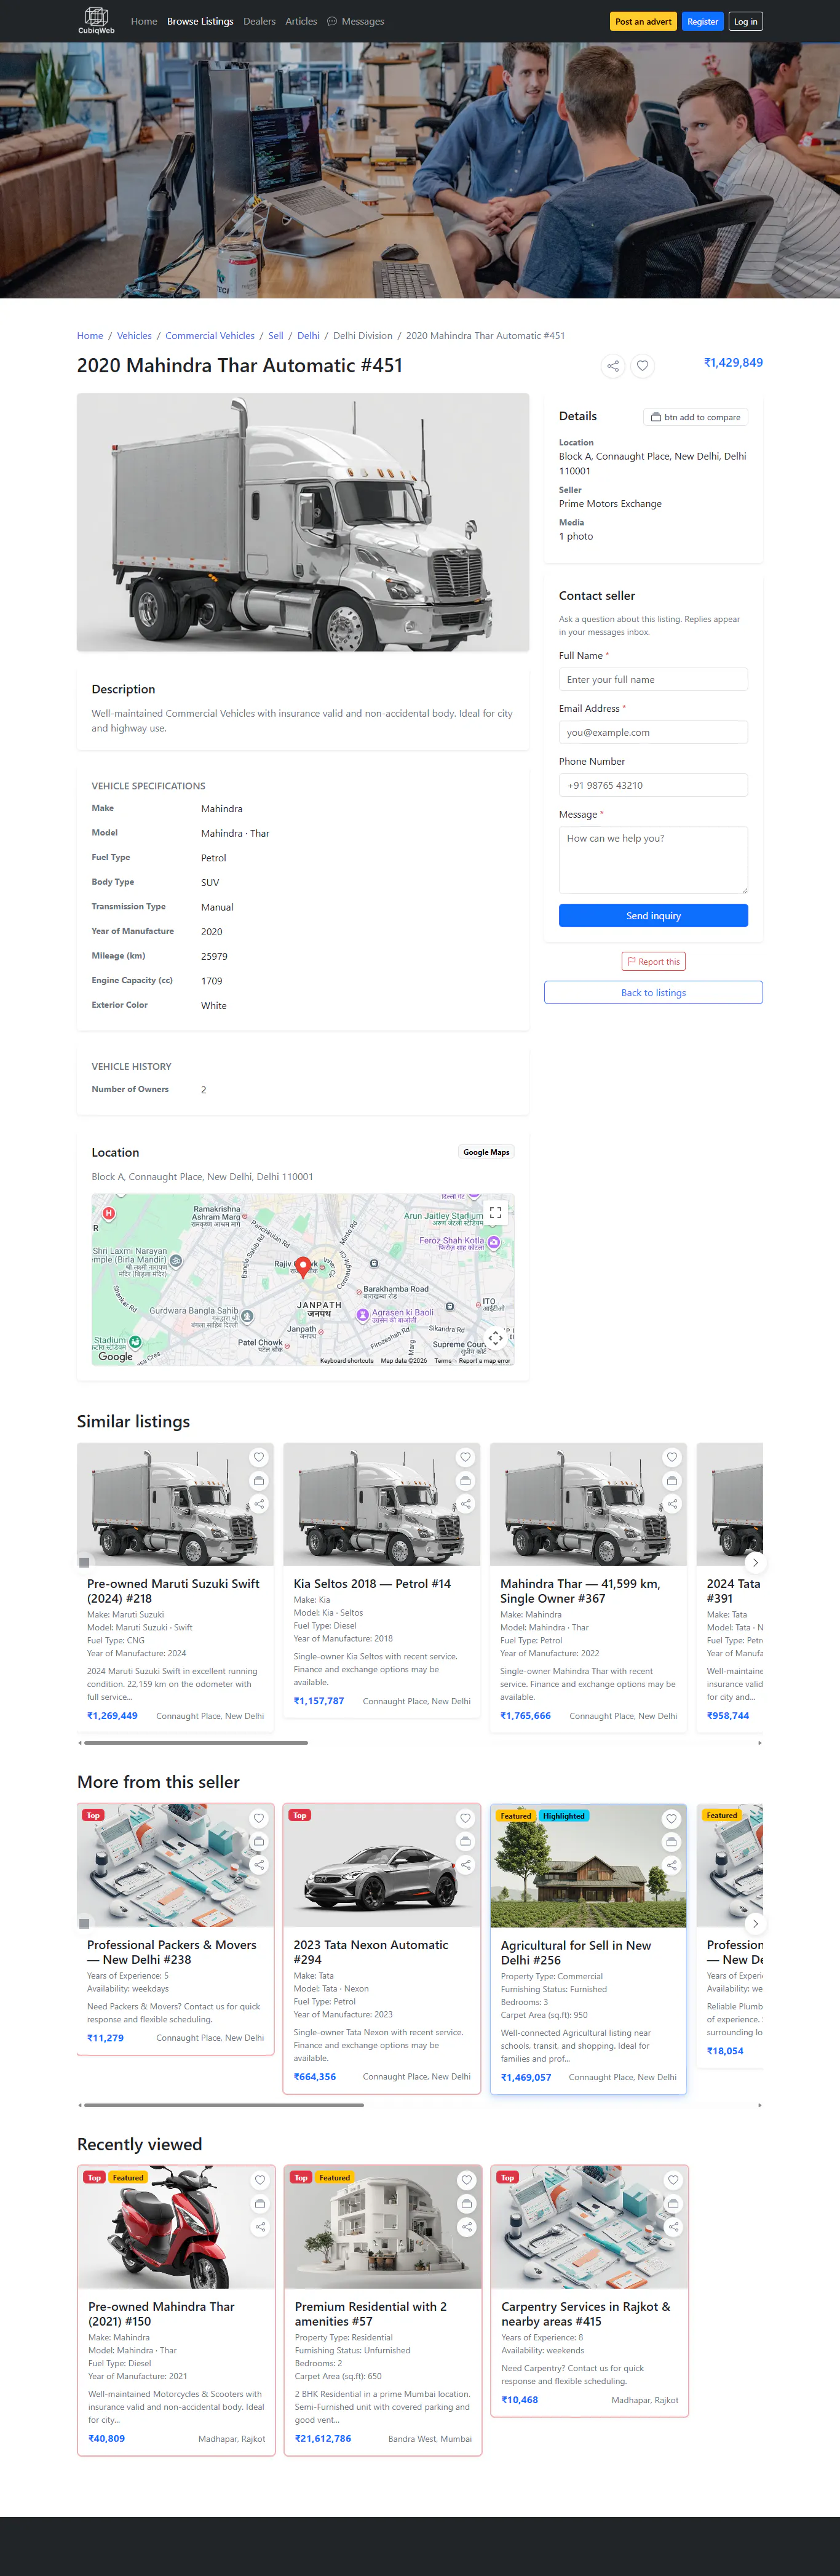This screenshot has width=840, height=2576.
Task: Share Packers & Movers #238 listing
Action: [x=259, y=1865]
